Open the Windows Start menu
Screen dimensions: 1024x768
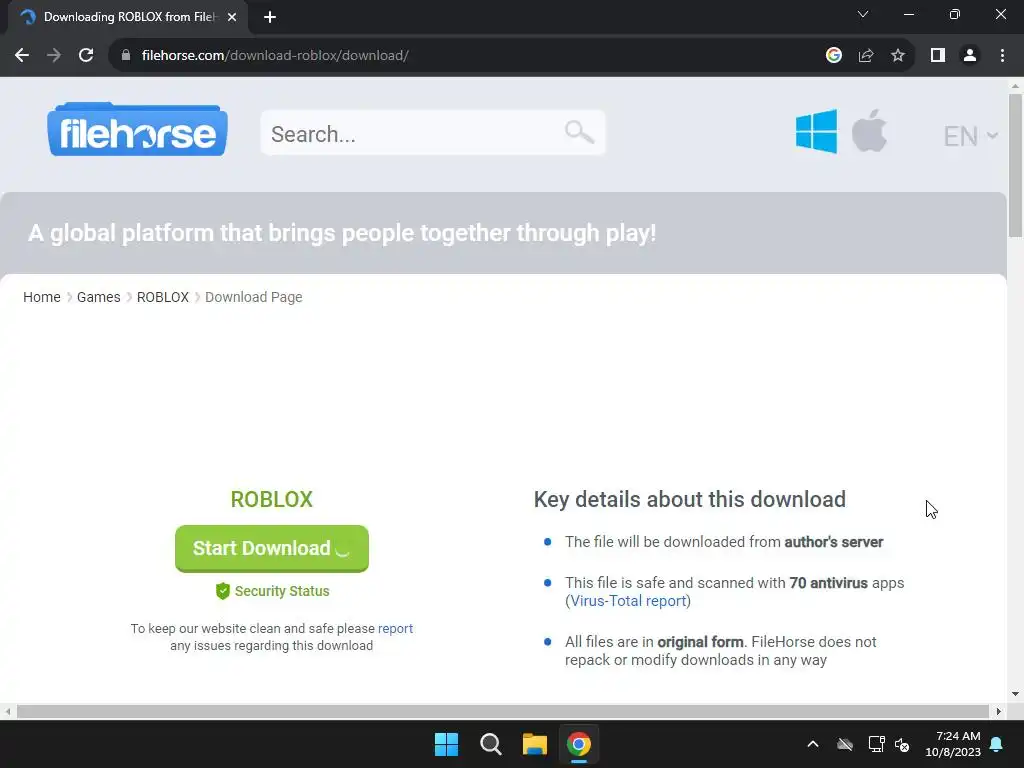pyautogui.click(x=447, y=744)
